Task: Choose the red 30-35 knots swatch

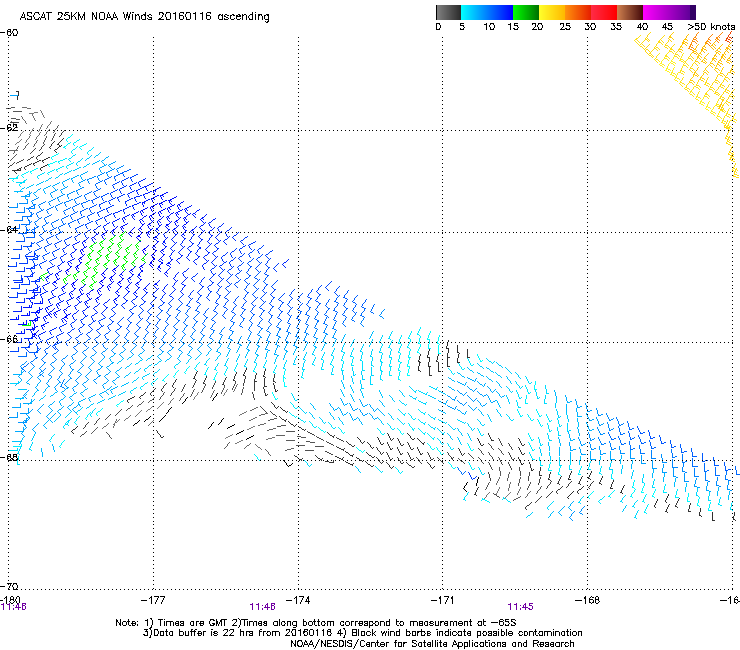Action: click(x=604, y=12)
